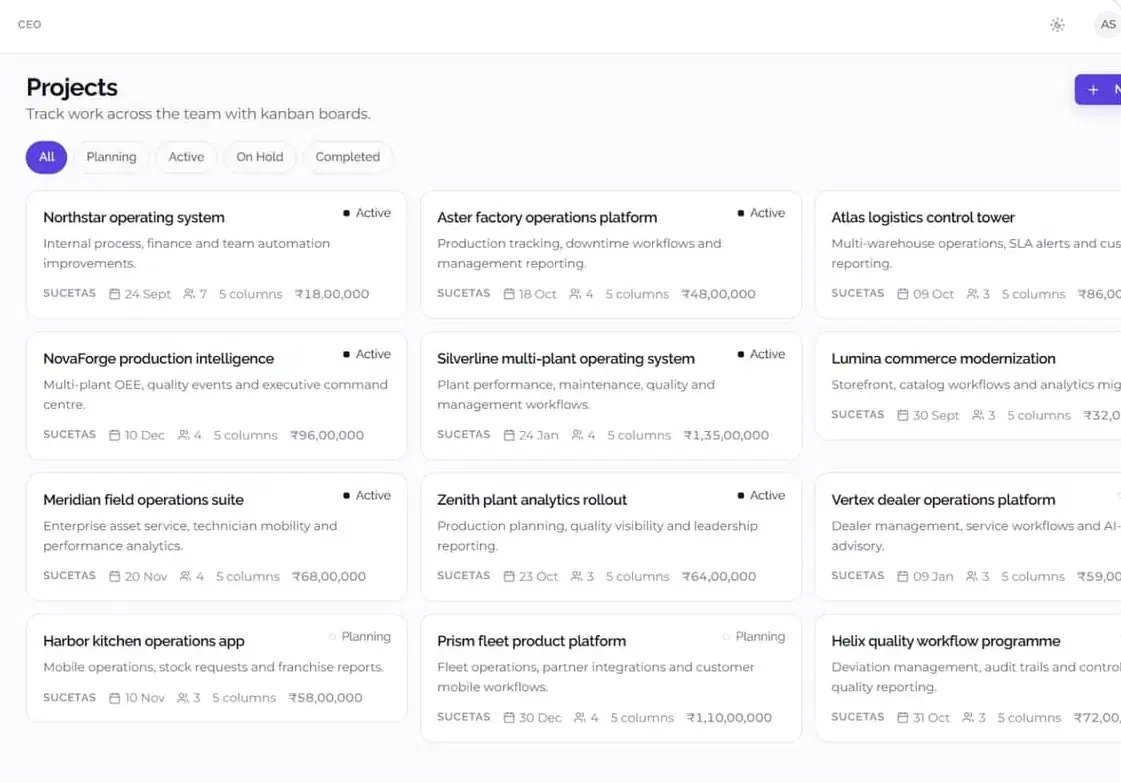The width and height of the screenshot is (1121, 783).
Task: Click budget ₹1,35,00,000 on Silverline card
Action: coord(726,435)
